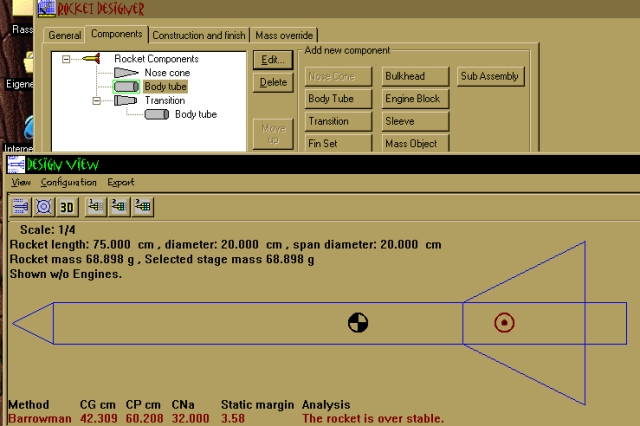Click the center of gravity marker
The image size is (640, 426).
(358, 323)
